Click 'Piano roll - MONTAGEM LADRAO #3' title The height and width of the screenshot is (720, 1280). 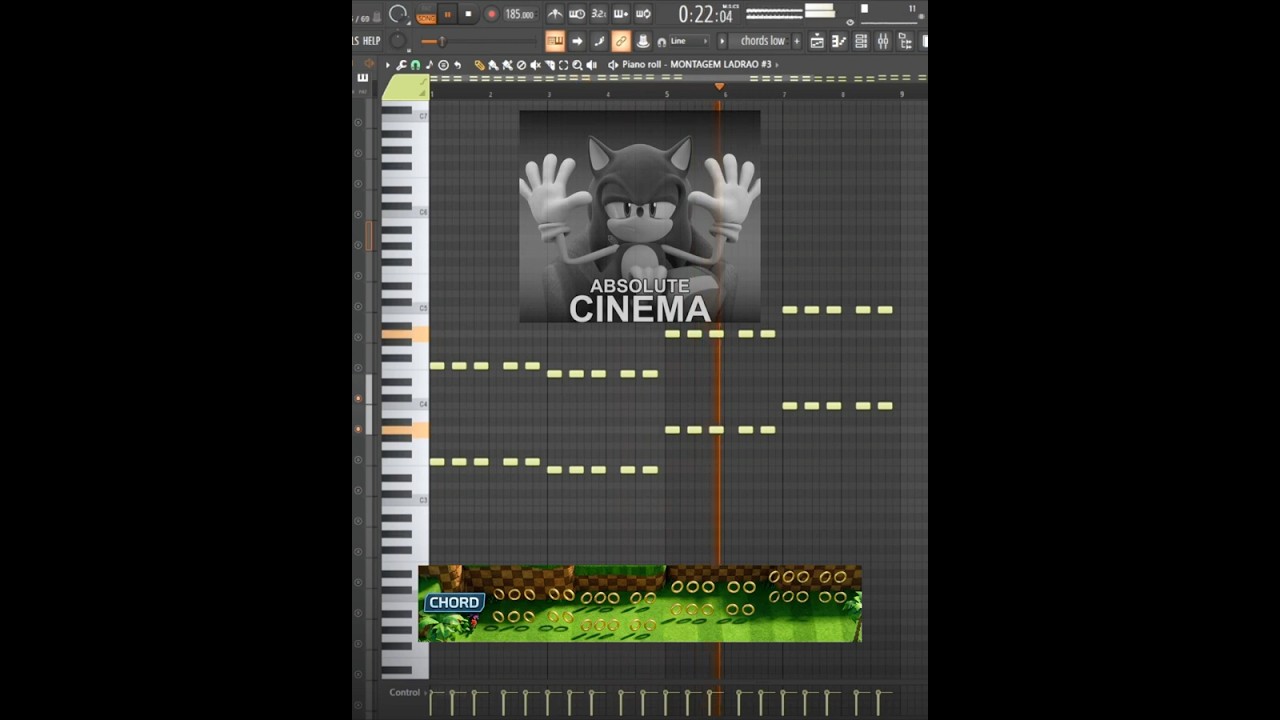pos(697,65)
